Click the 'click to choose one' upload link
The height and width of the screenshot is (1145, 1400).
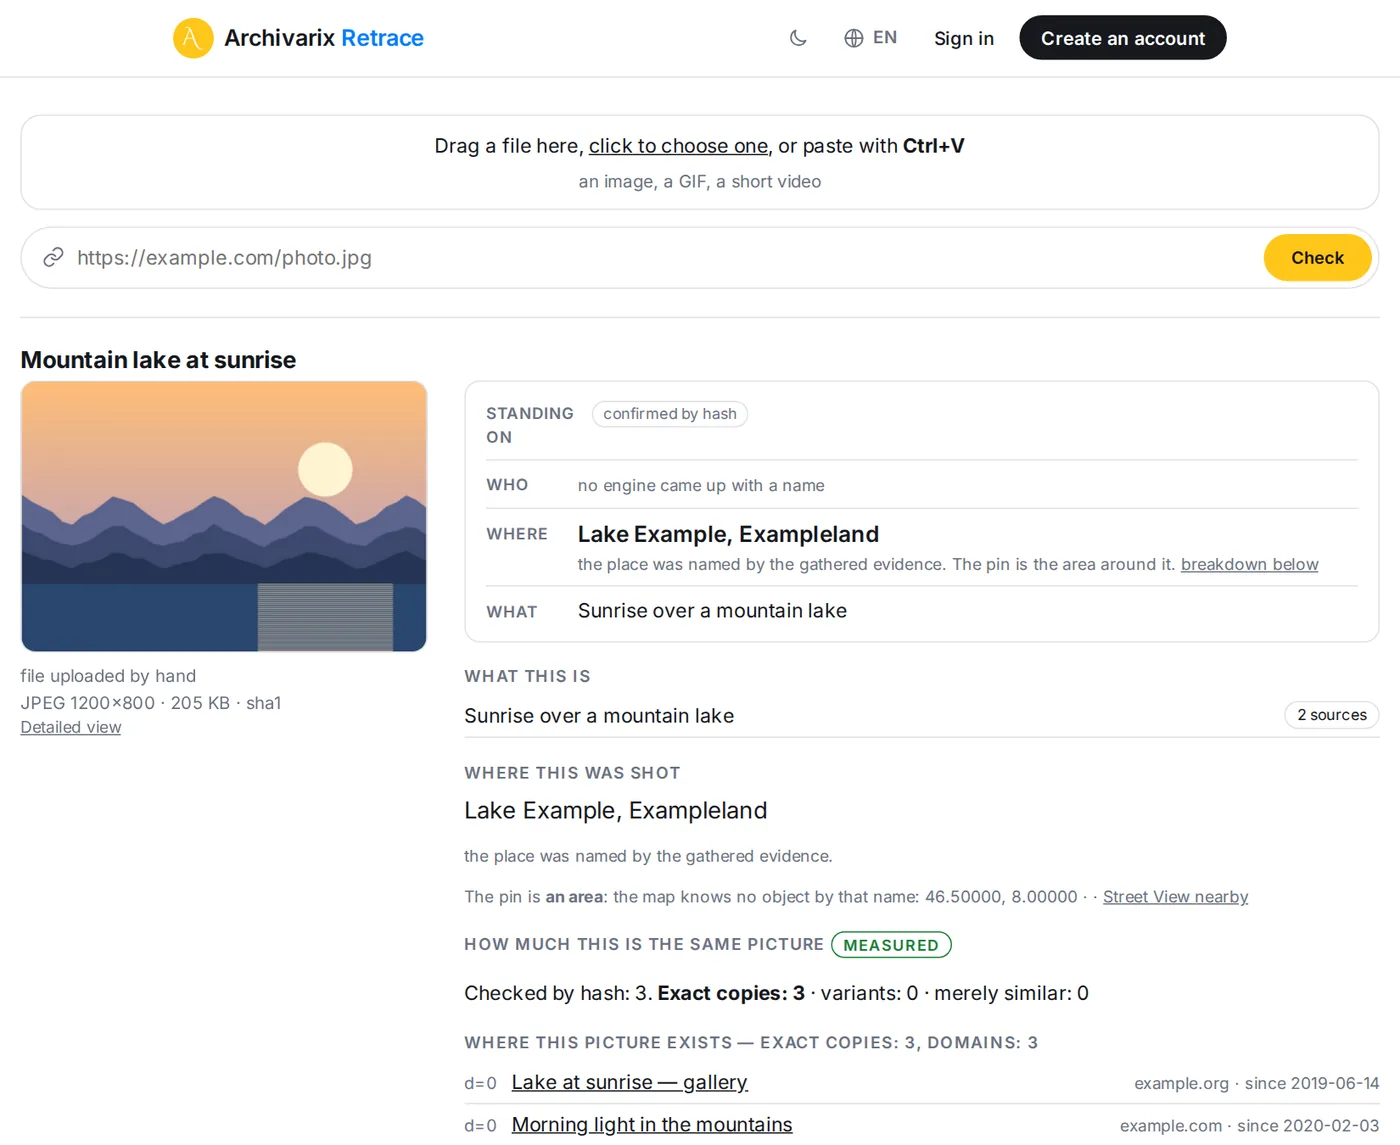pos(678,146)
